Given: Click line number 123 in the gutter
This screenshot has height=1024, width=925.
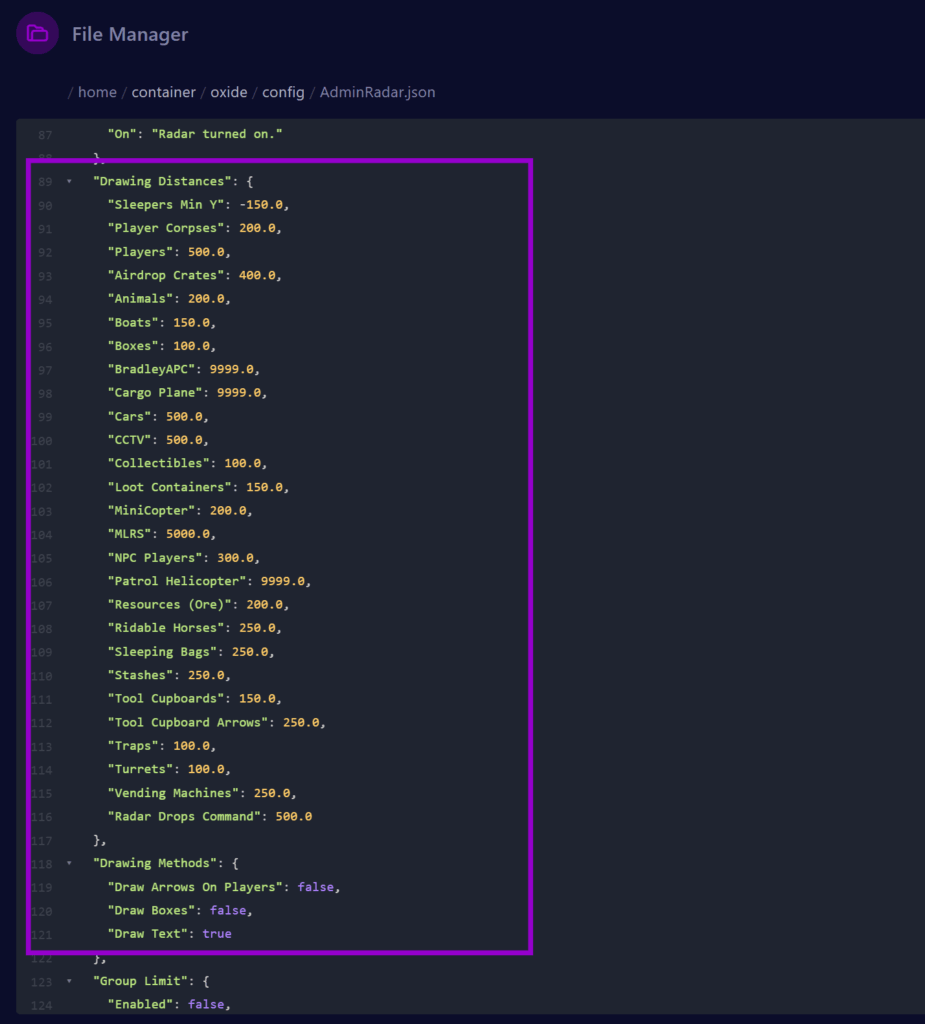Looking at the screenshot, I should tap(42, 982).
